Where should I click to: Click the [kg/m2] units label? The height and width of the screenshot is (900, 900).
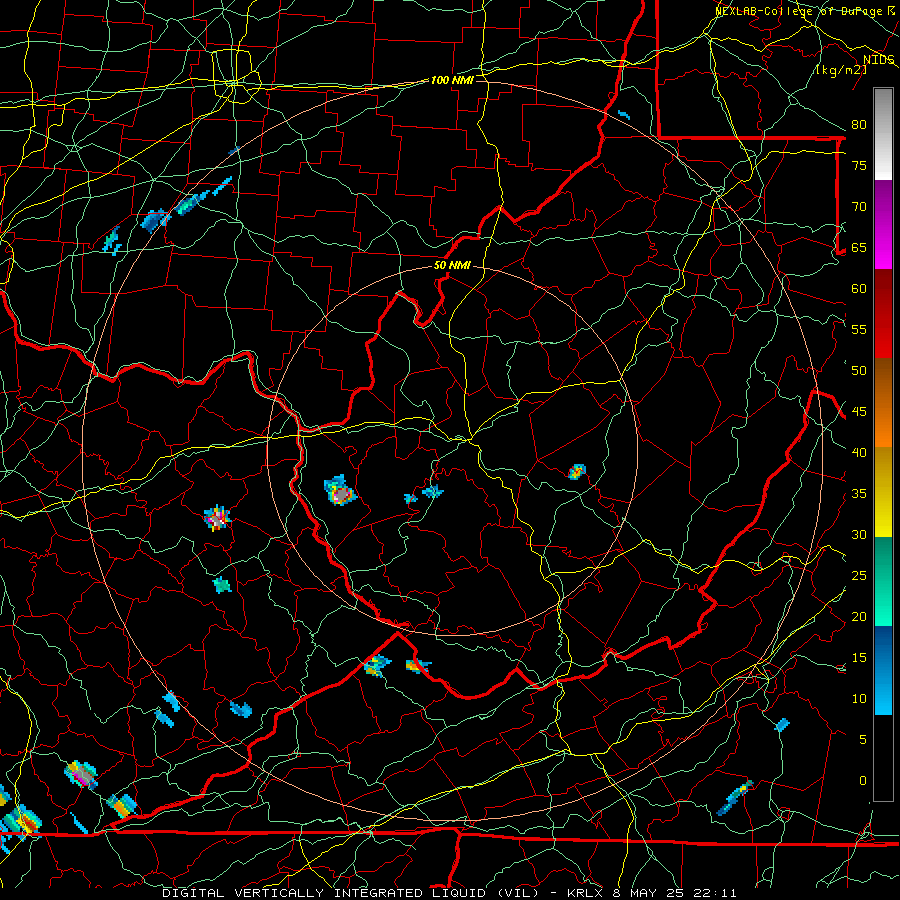tap(841, 70)
